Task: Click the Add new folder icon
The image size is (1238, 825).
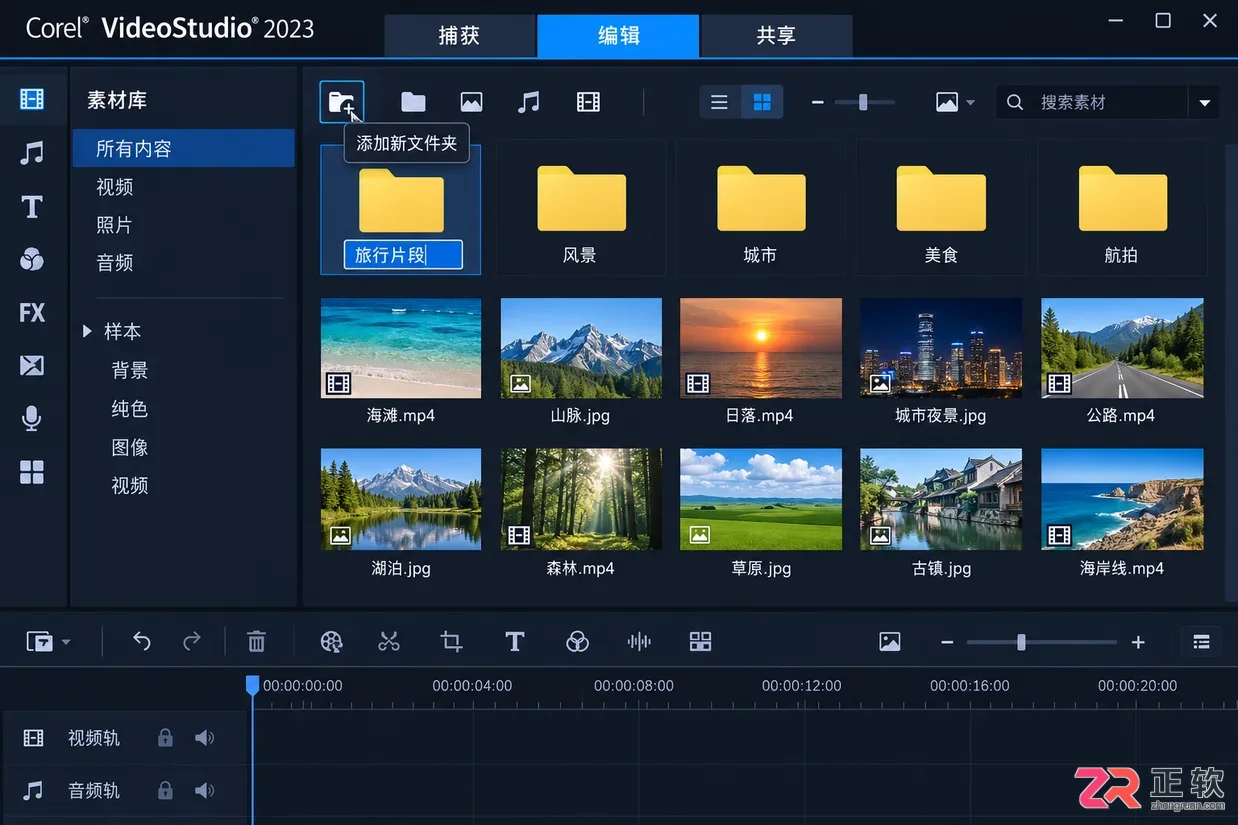Action: 342,102
